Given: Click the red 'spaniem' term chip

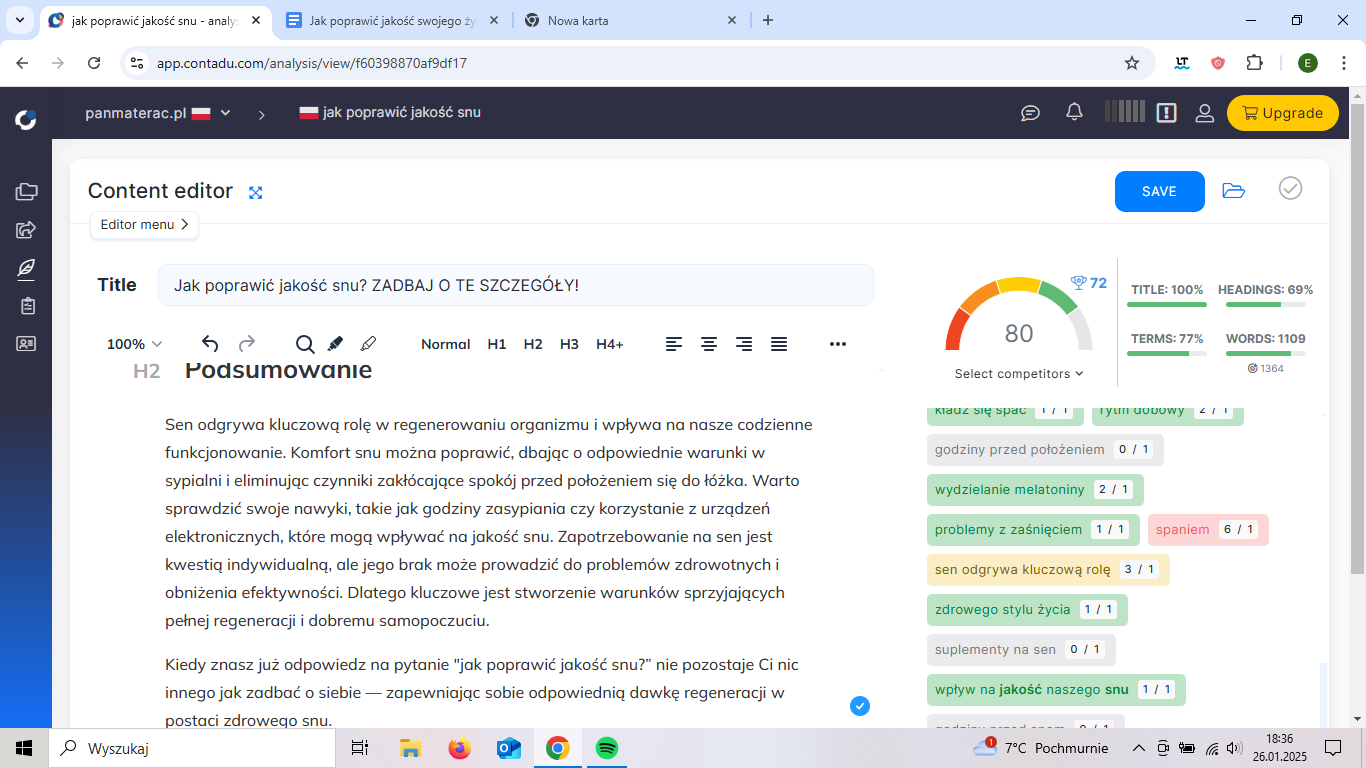Looking at the screenshot, I should 1208,530.
